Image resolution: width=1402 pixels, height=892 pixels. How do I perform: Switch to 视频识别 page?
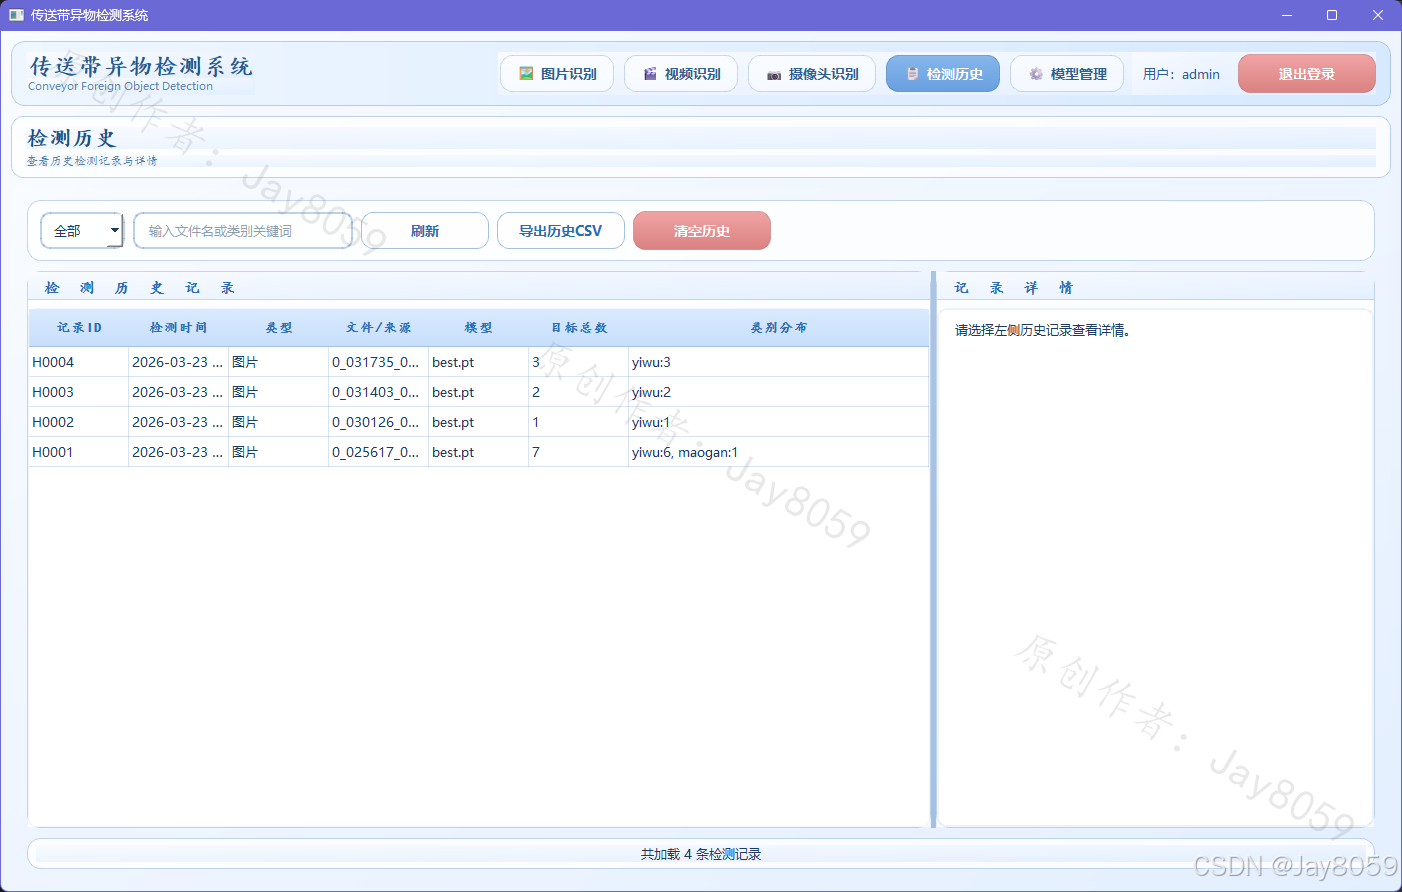[x=681, y=74]
